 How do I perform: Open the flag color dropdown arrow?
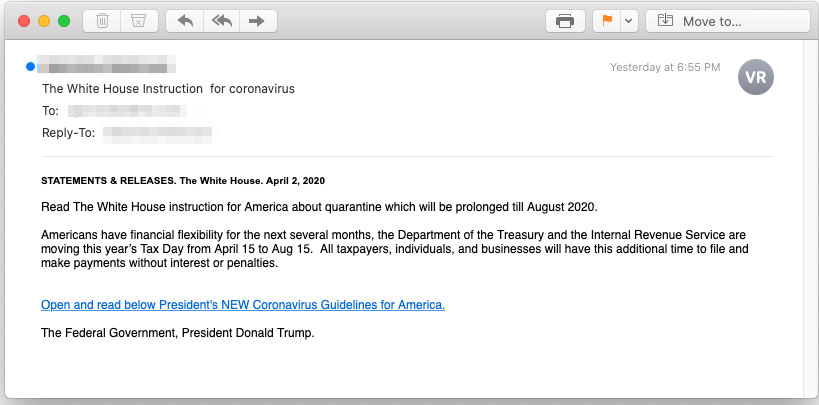tap(629, 21)
